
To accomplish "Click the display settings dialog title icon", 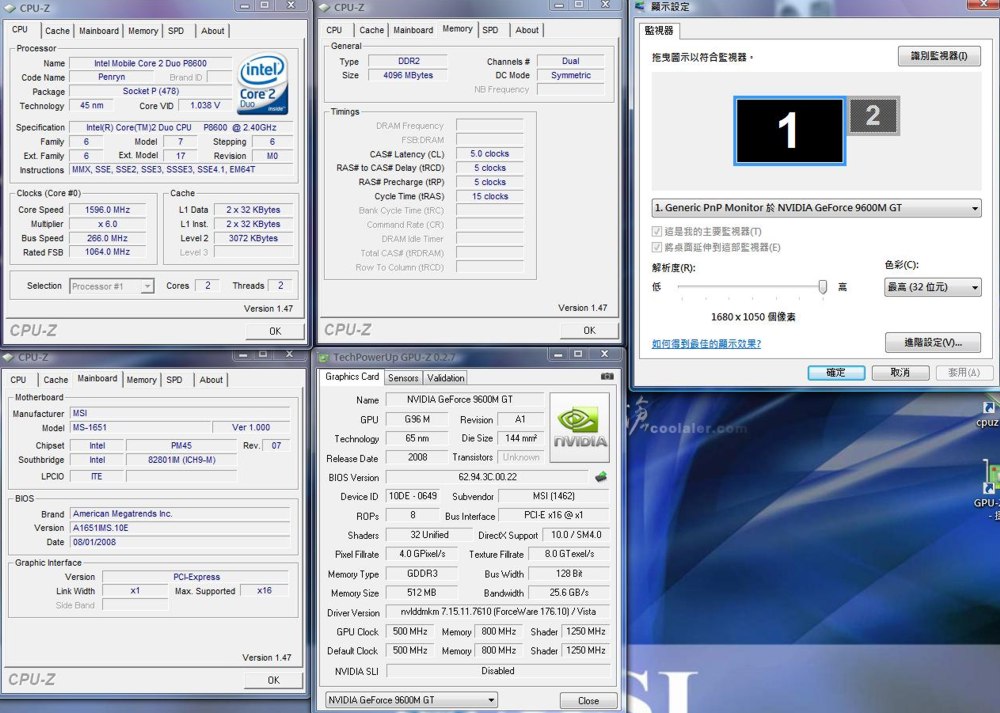I will pos(640,6).
